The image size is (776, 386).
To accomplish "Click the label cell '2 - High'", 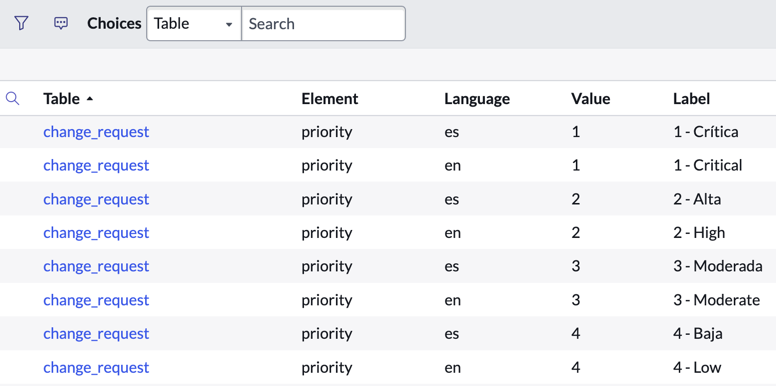I will click(x=699, y=233).
